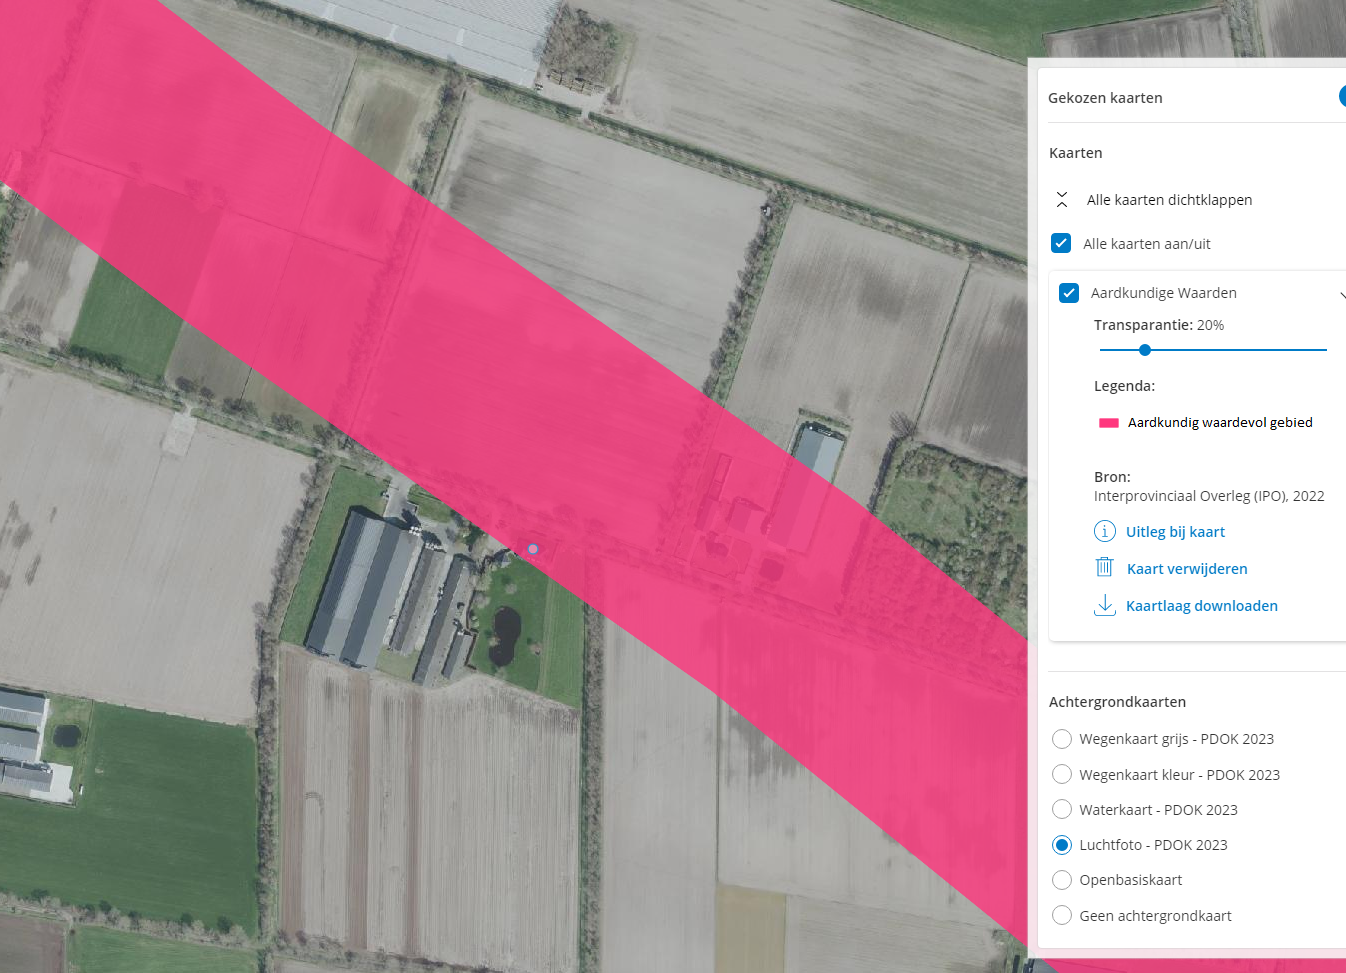Open Uitleg bij kaart link
This screenshot has height=973, width=1346.
[1175, 532]
